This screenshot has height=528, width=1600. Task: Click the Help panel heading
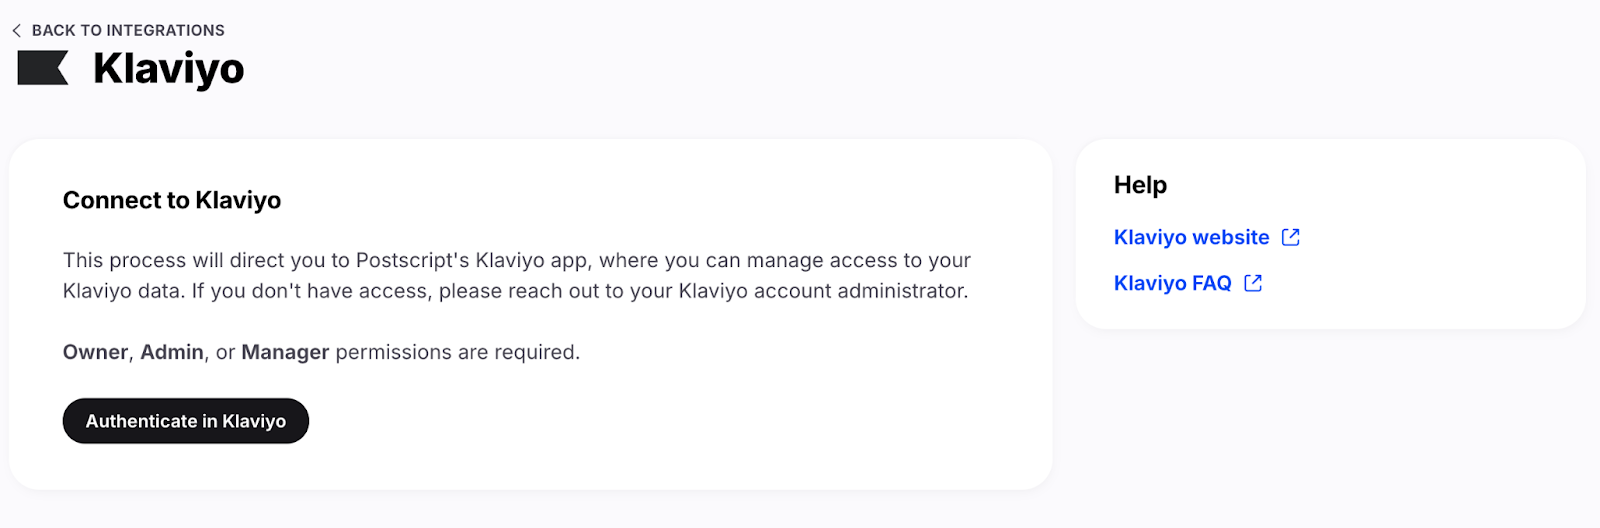click(x=1140, y=185)
